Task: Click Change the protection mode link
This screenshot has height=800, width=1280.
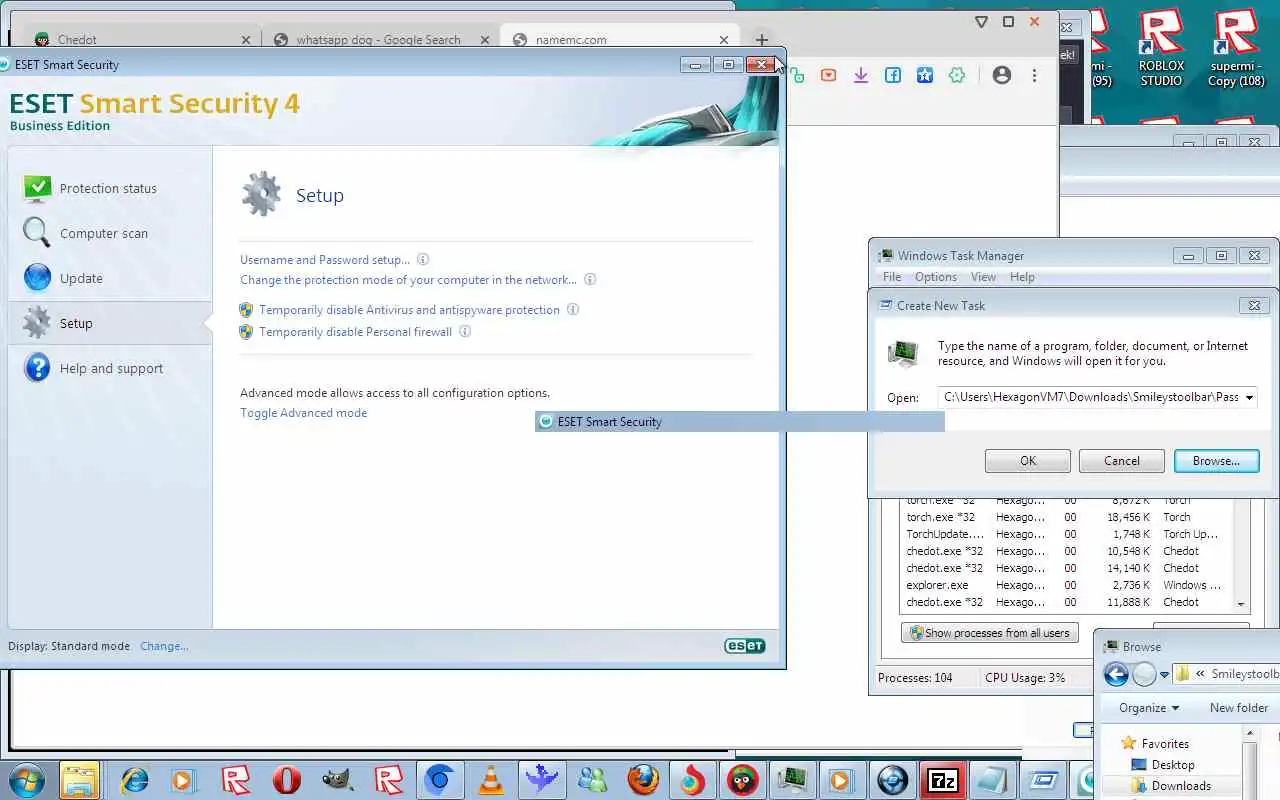Action: tap(408, 280)
